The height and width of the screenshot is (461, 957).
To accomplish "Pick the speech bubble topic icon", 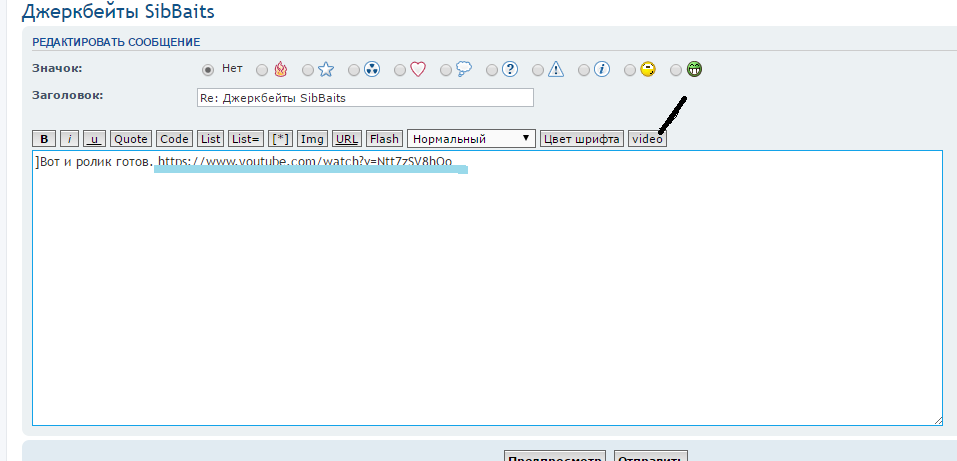I will point(446,70).
